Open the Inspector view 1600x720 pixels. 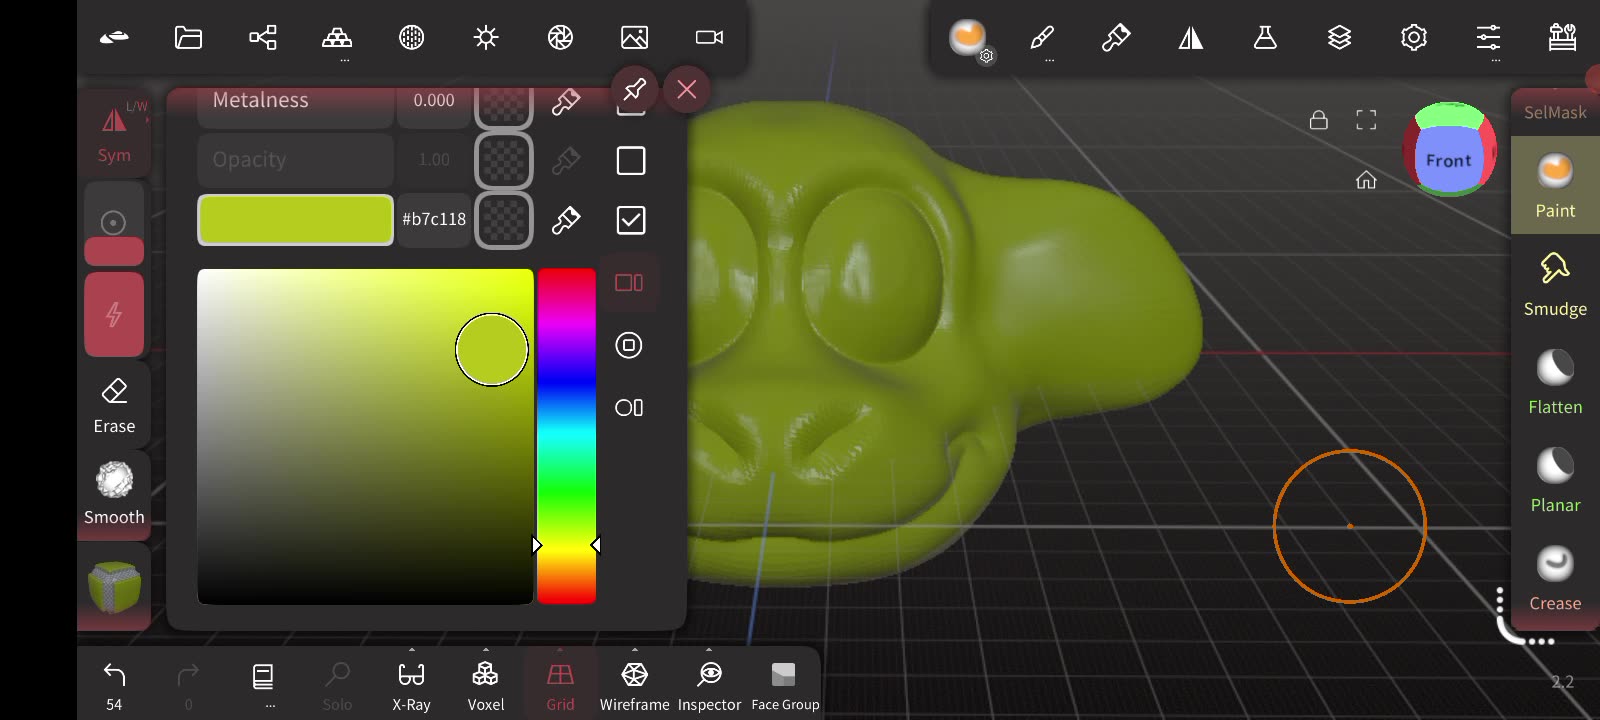point(709,685)
